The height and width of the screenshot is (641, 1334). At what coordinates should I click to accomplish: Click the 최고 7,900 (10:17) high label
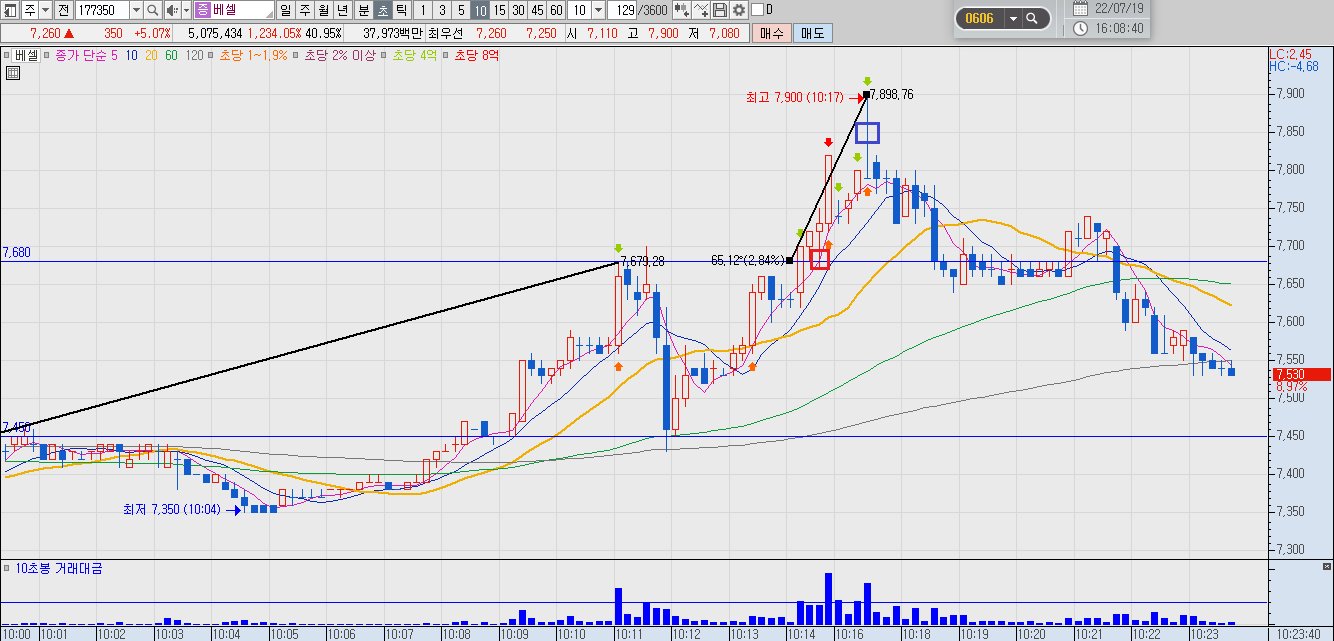click(795, 97)
